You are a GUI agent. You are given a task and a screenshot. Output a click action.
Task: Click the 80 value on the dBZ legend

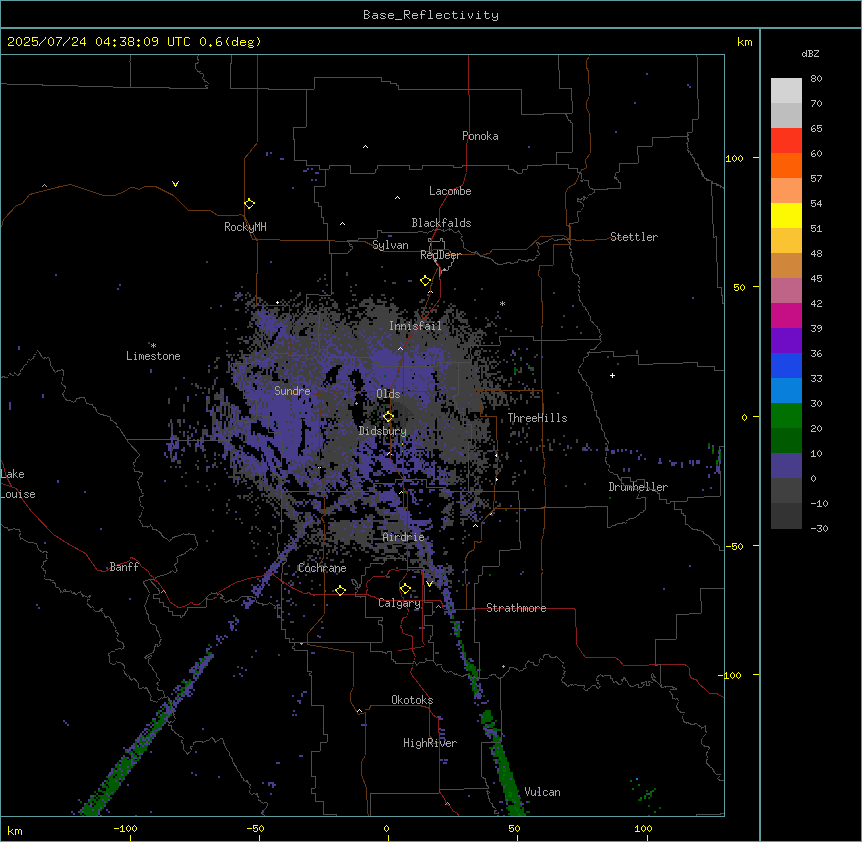tap(816, 79)
